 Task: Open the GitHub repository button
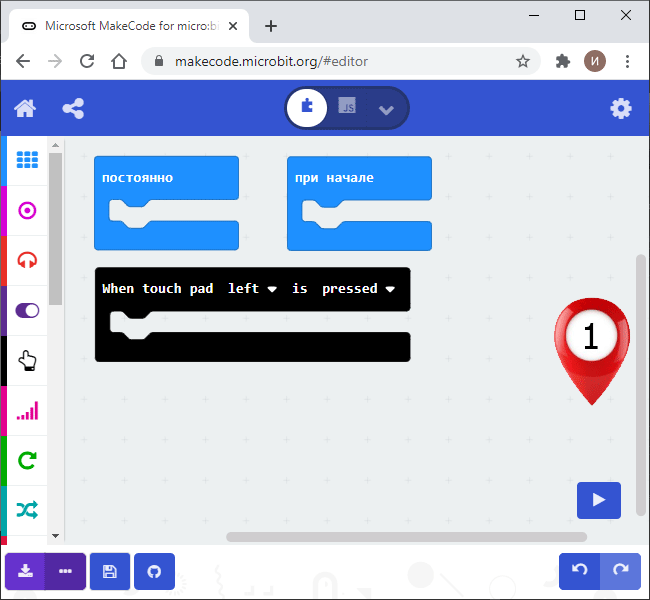pos(154,571)
